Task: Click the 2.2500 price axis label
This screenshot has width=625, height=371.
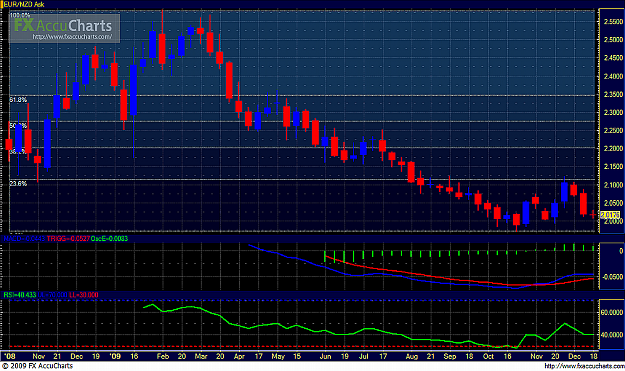Action: (613, 130)
